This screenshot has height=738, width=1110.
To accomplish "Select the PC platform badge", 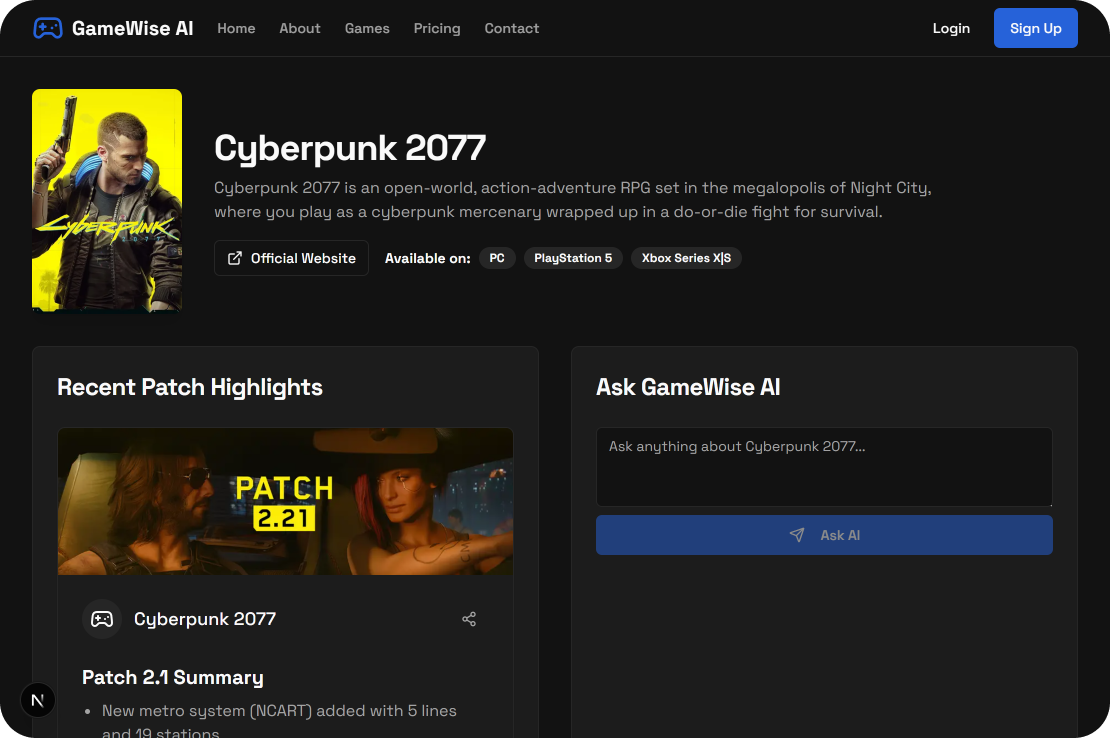I will pyautogui.click(x=497, y=258).
